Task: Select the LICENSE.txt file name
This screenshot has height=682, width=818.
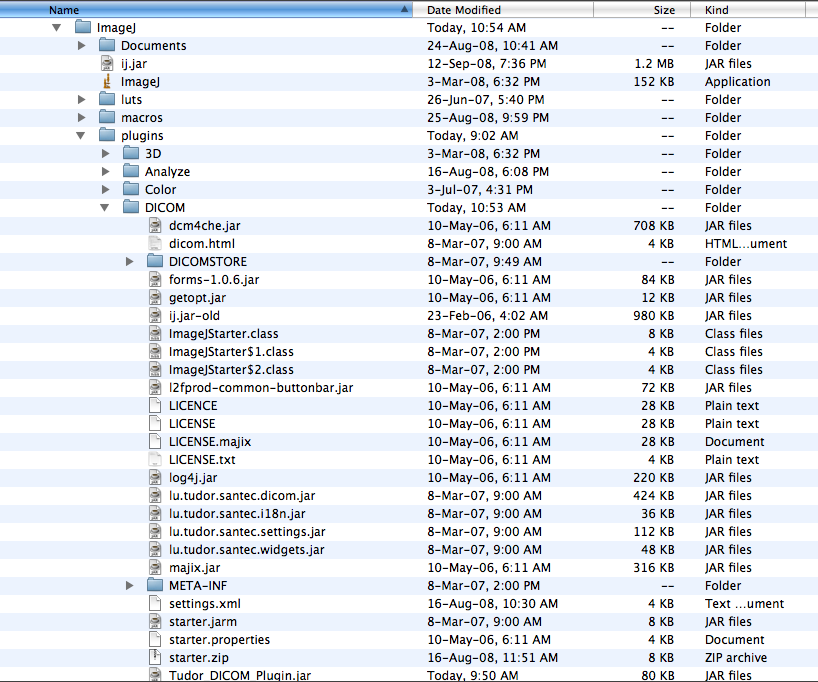Action: 202,460
